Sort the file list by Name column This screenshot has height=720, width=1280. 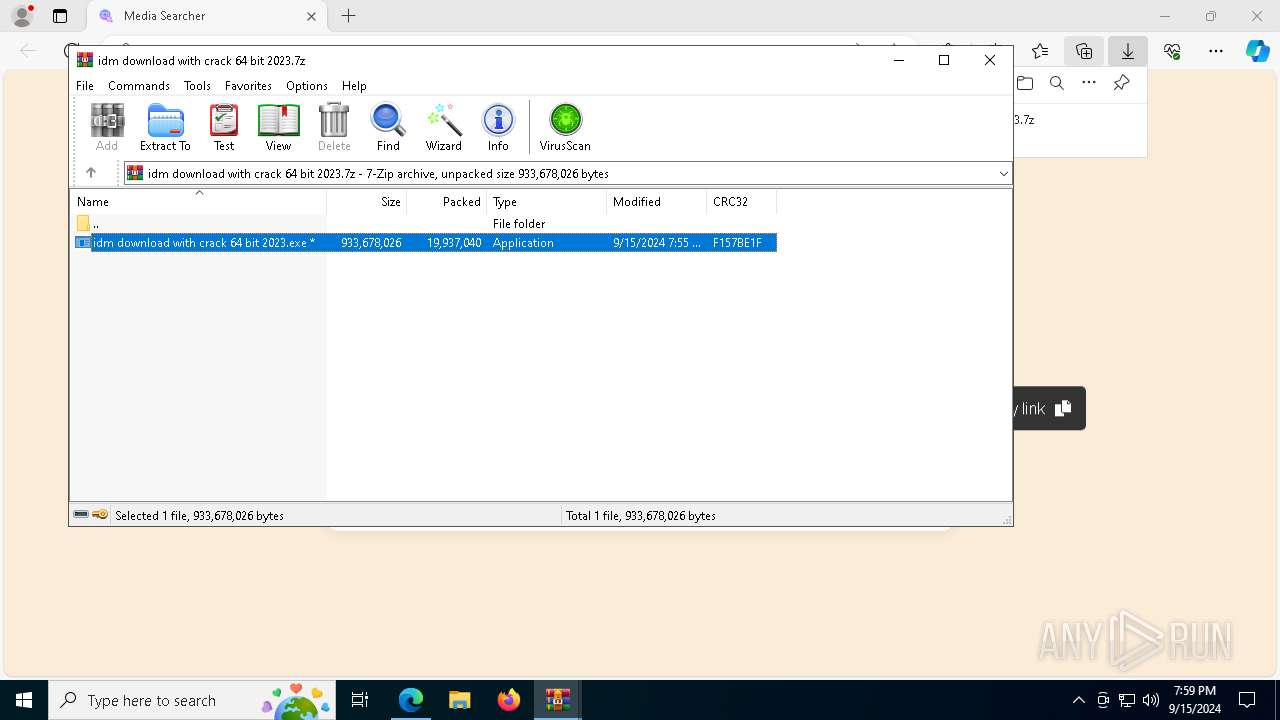click(198, 201)
